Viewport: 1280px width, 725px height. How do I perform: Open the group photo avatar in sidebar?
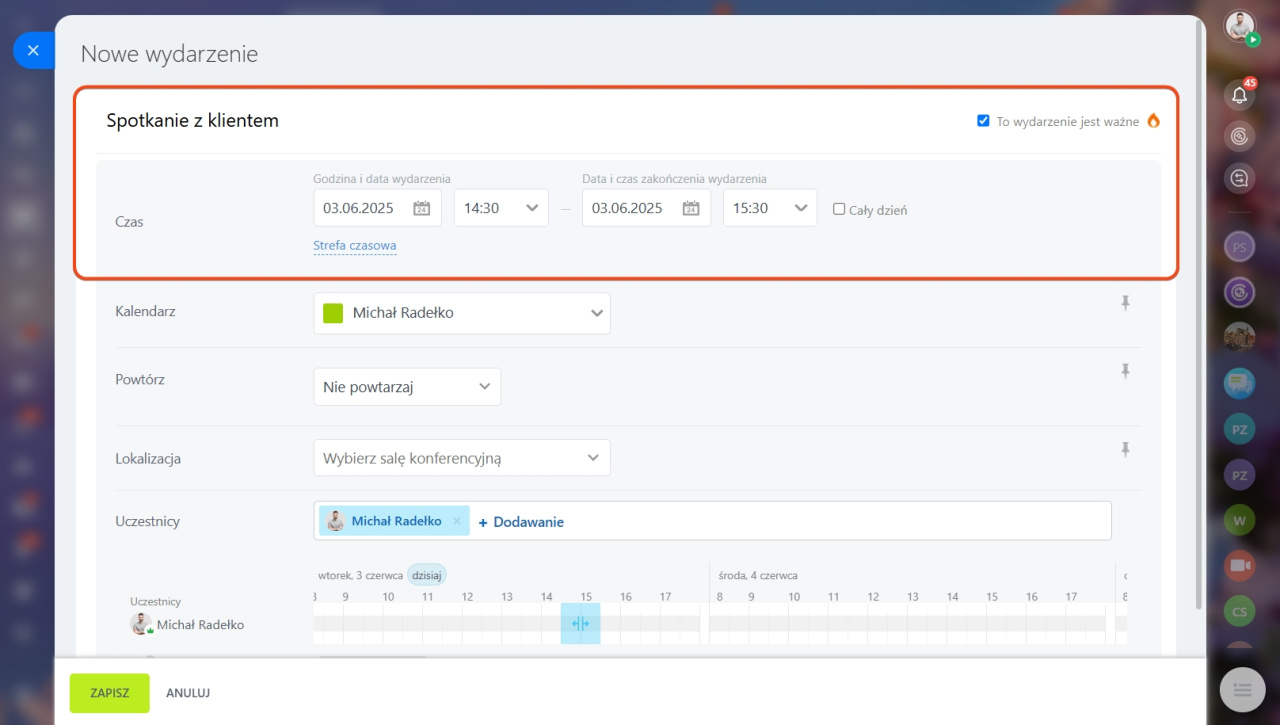click(1240, 337)
